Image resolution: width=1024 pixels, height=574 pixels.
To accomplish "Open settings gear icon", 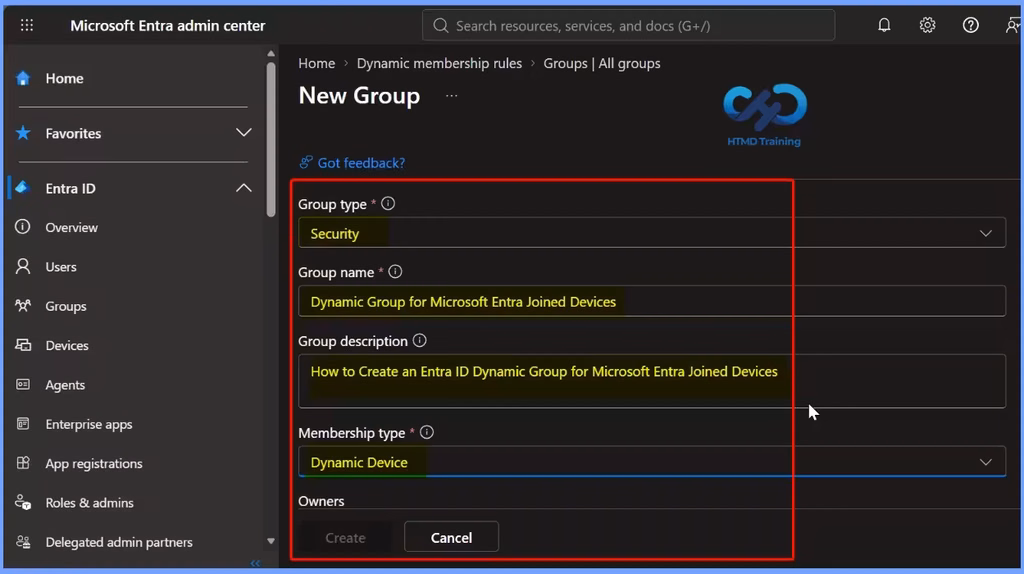I will click(x=927, y=25).
